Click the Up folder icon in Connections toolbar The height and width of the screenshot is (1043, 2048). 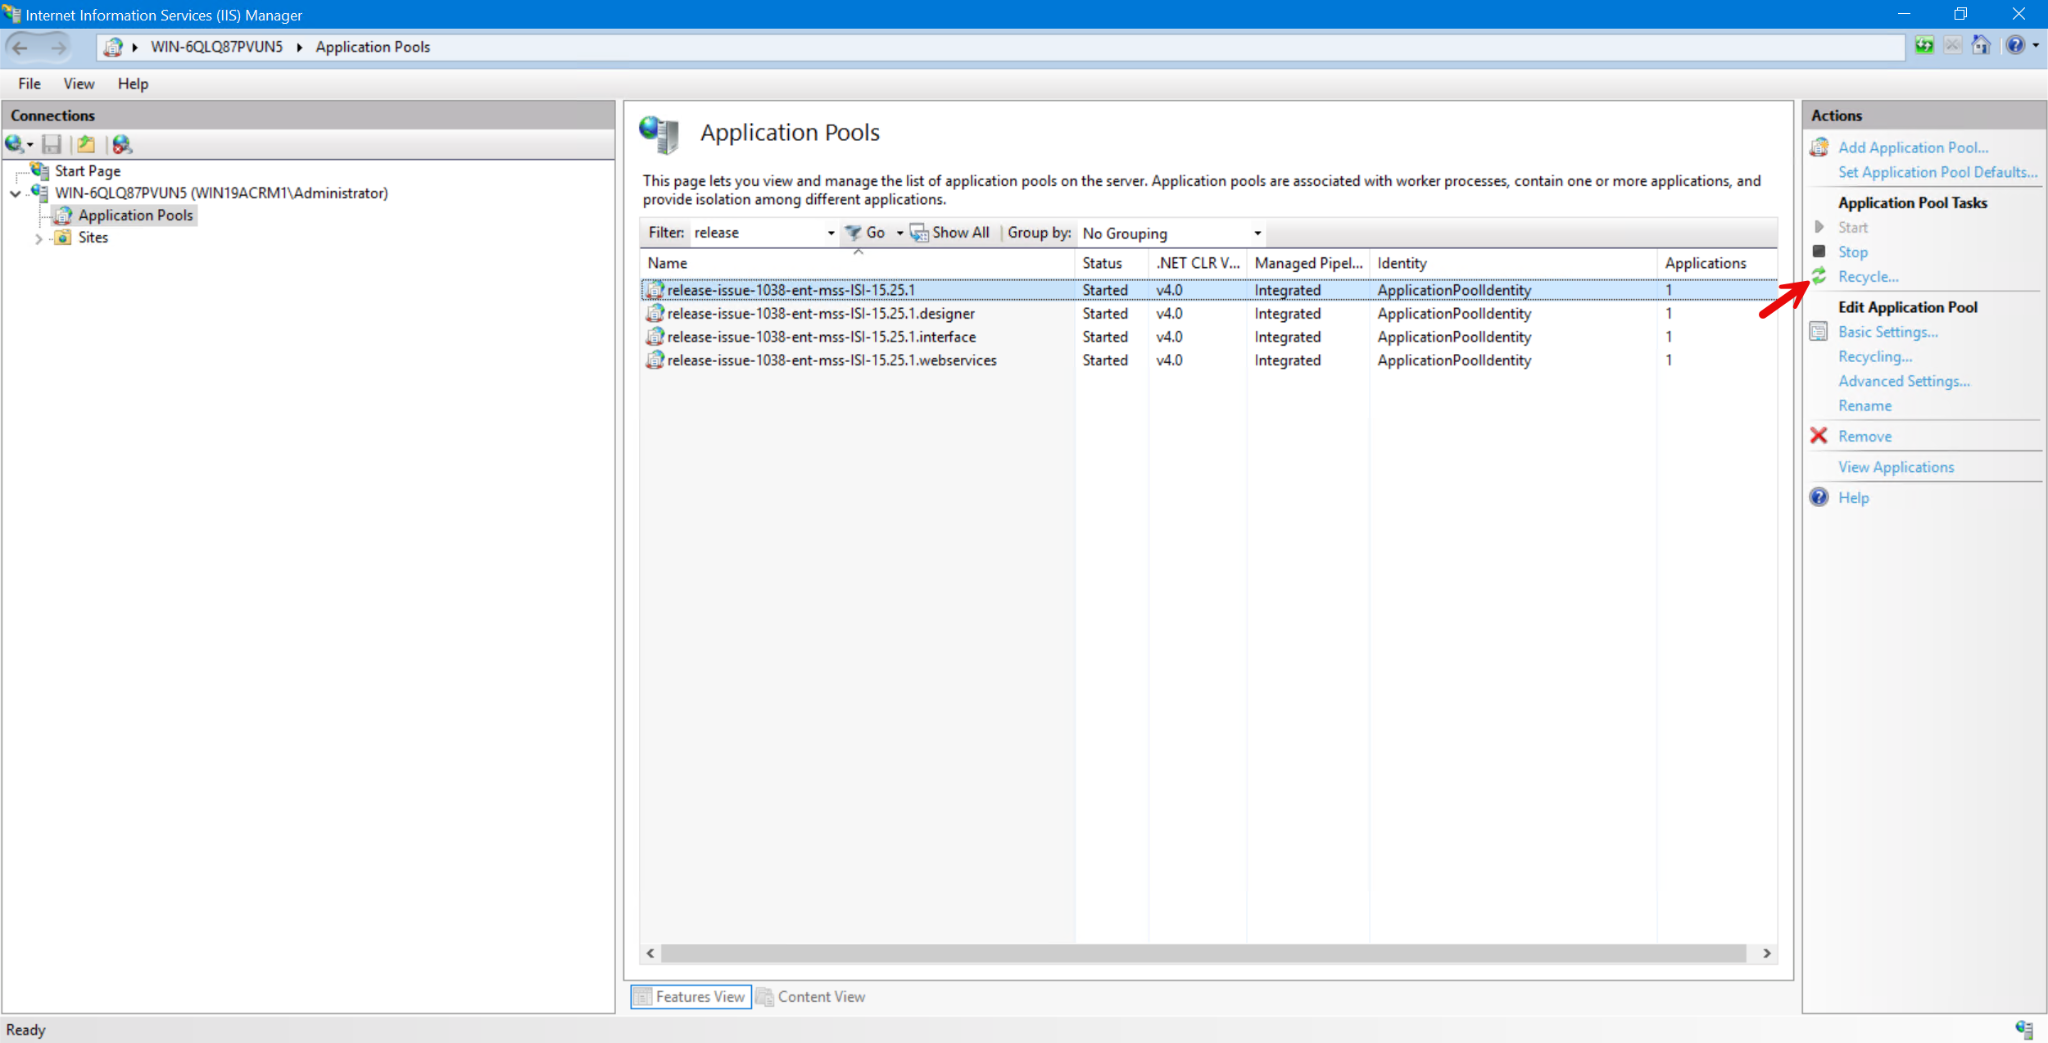[87, 145]
